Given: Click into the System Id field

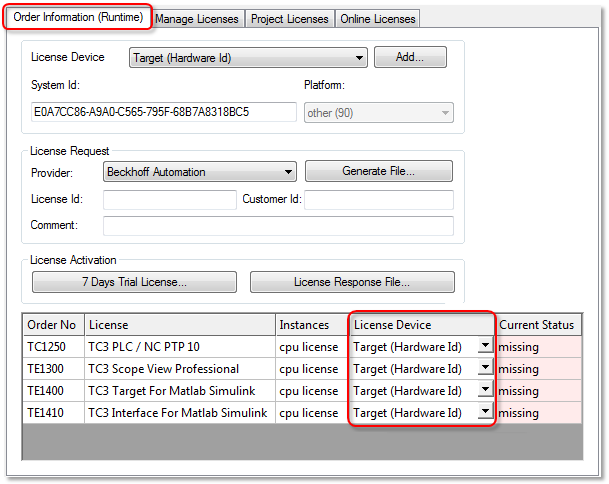Looking at the screenshot, I should [x=164, y=112].
